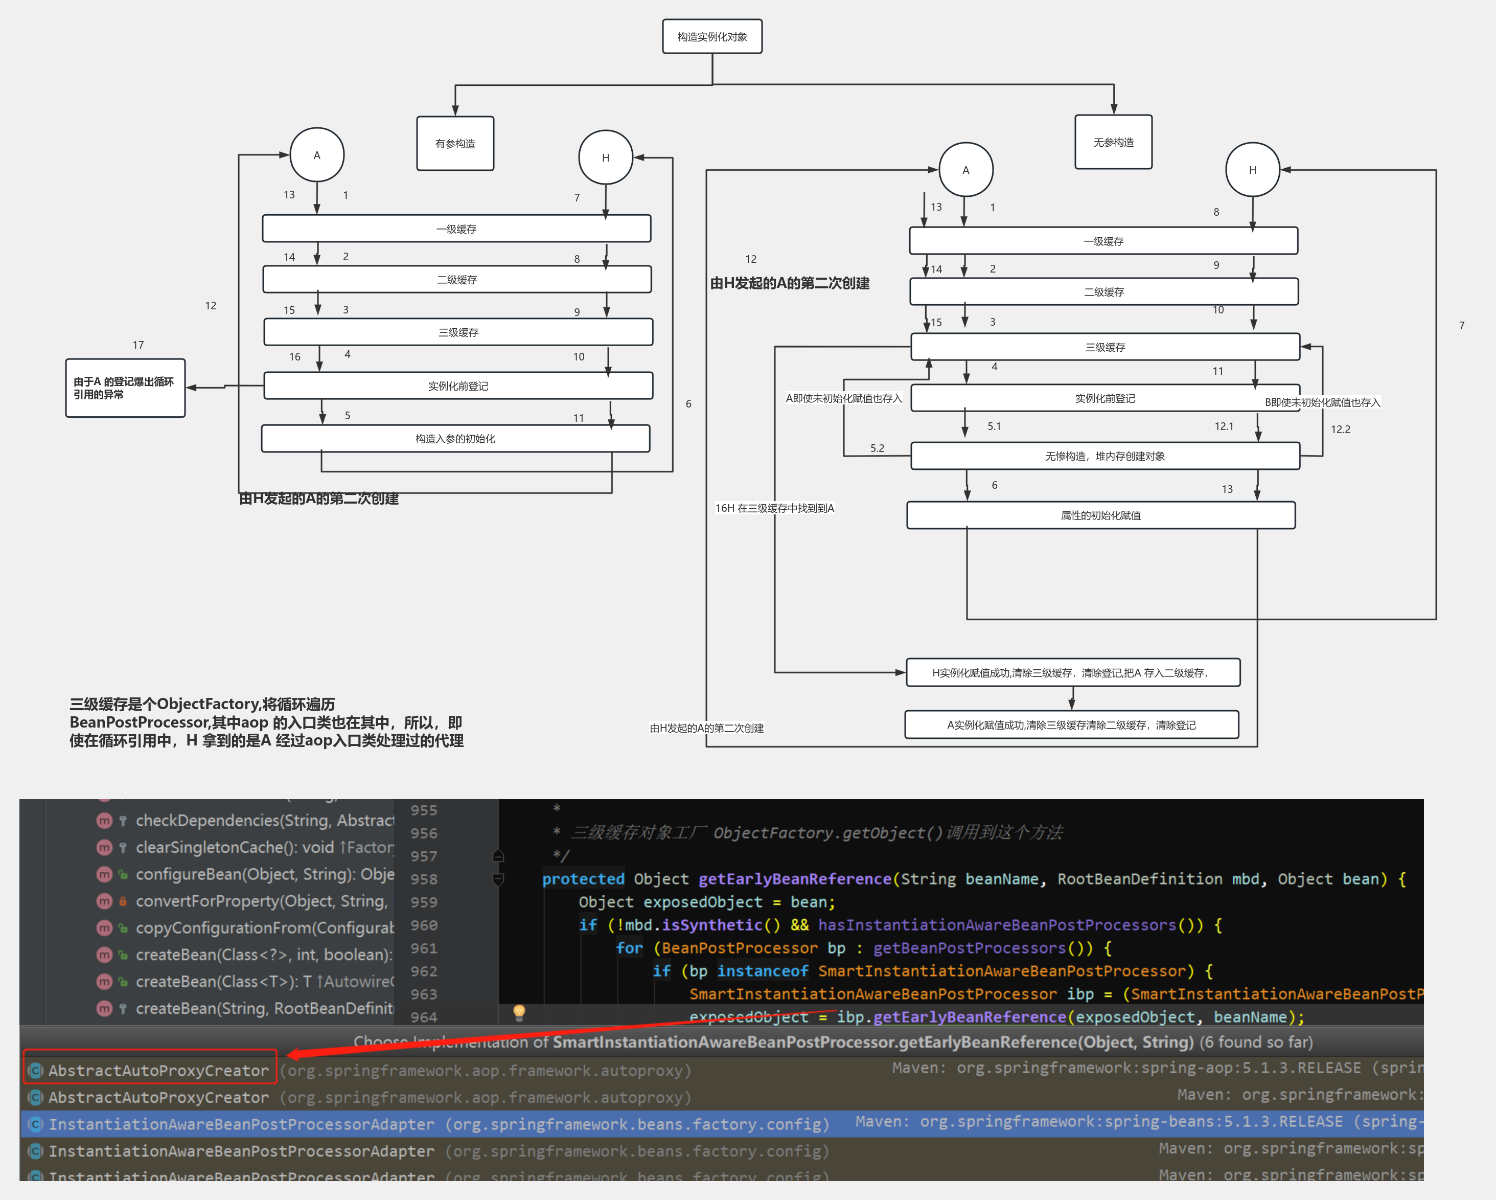1496x1200 pixels.
Task: Click line number 960 in the editor gutter
Action: 424,926
